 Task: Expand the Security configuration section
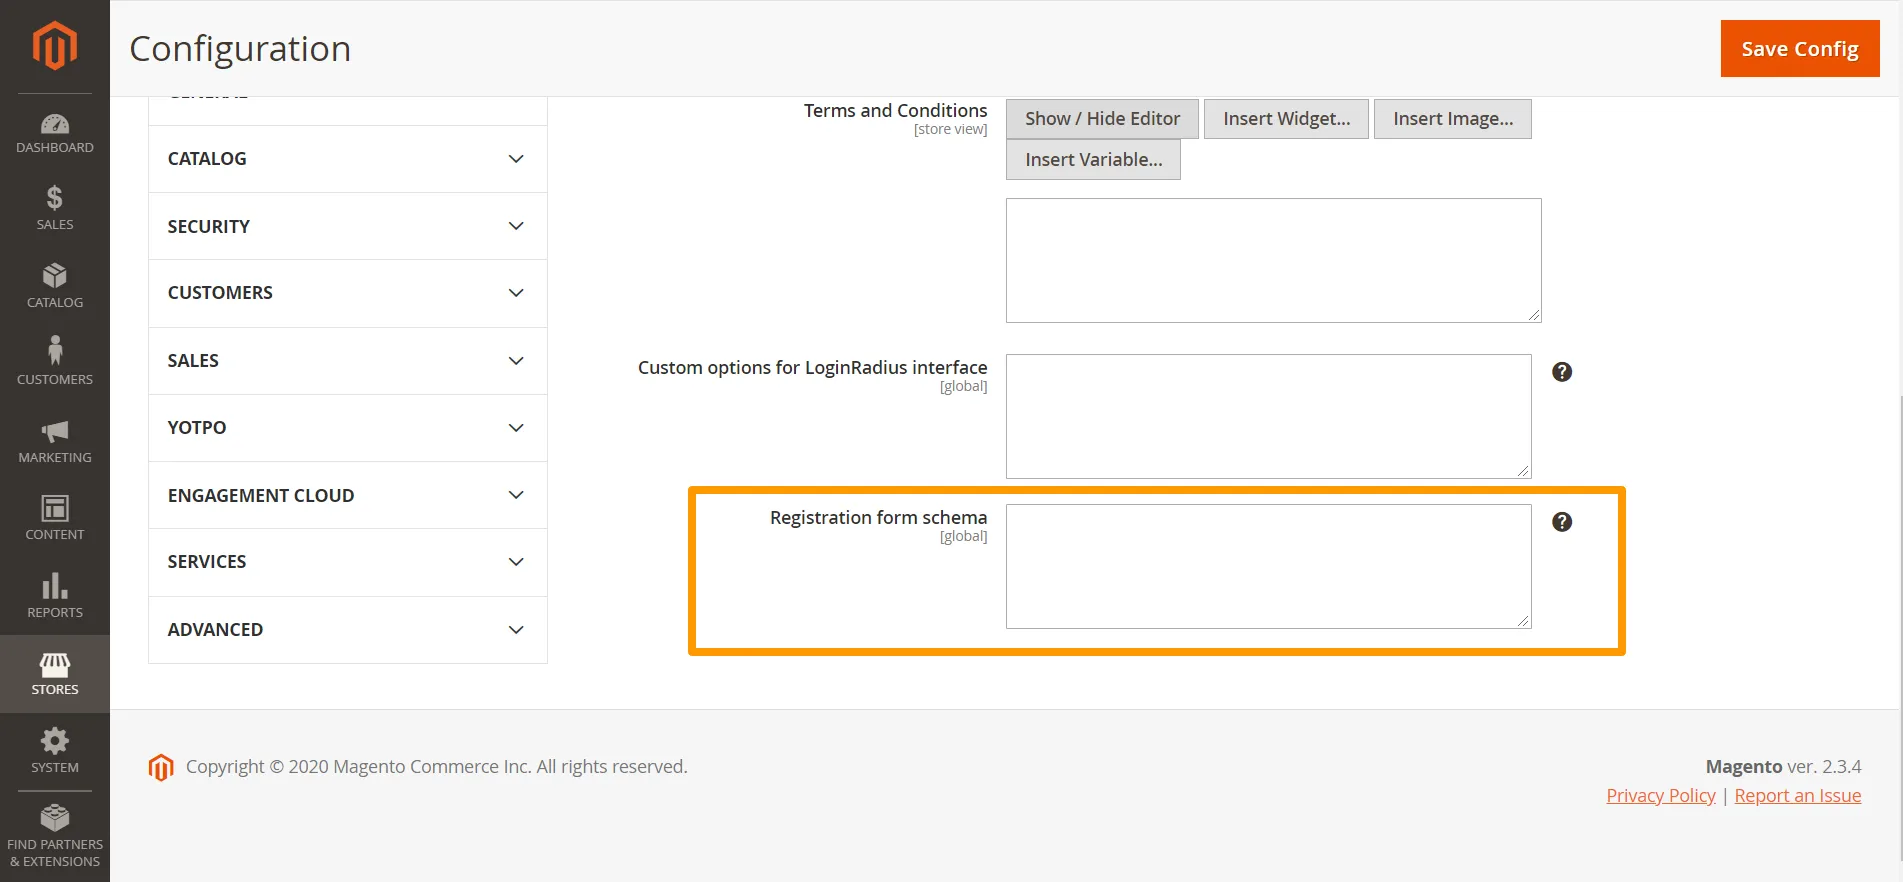click(x=347, y=226)
